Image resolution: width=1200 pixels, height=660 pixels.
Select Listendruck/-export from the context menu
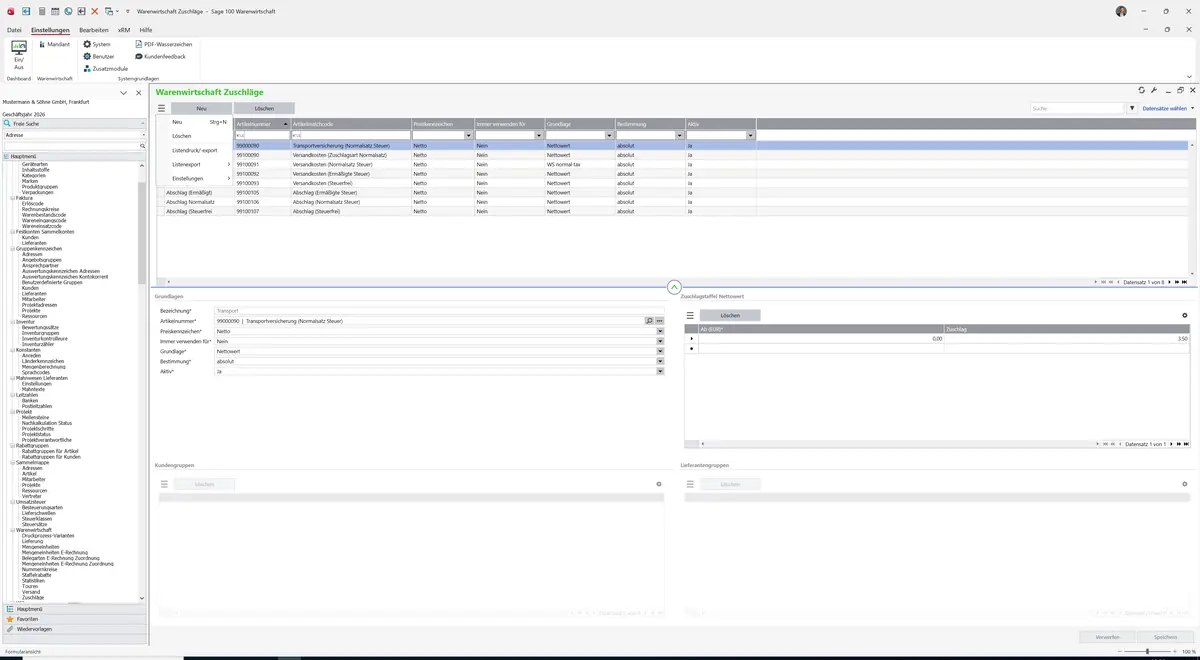pyautogui.click(x=194, y=150)
